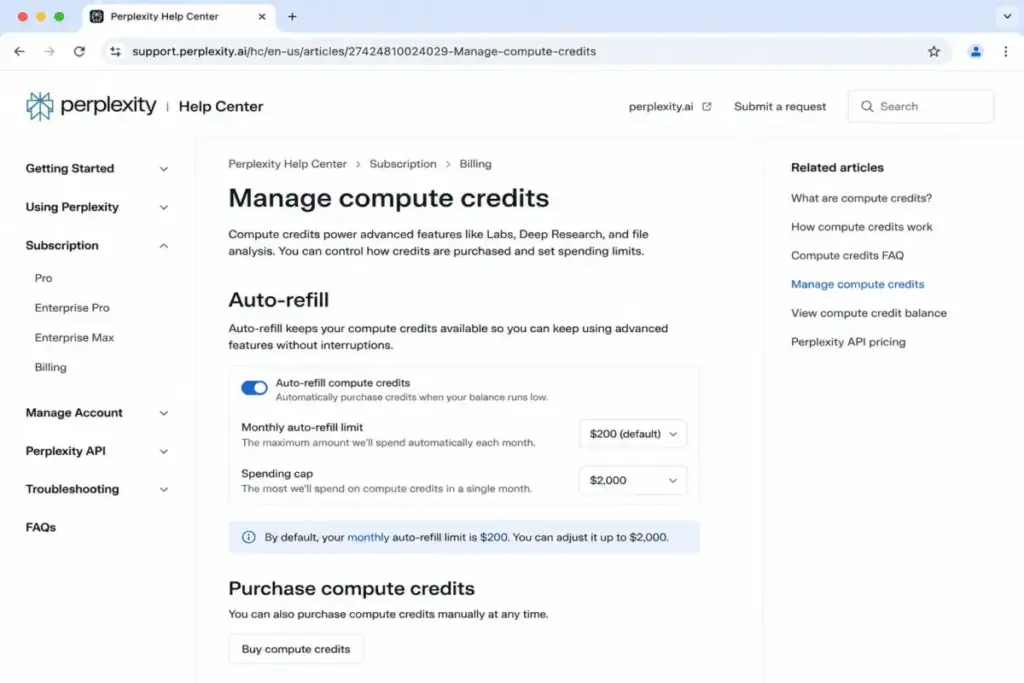The image size is (1024, 683).
Task: Select Enterprise Max in the sidebar
Action: pyautogui.click(x=74, y=338)
